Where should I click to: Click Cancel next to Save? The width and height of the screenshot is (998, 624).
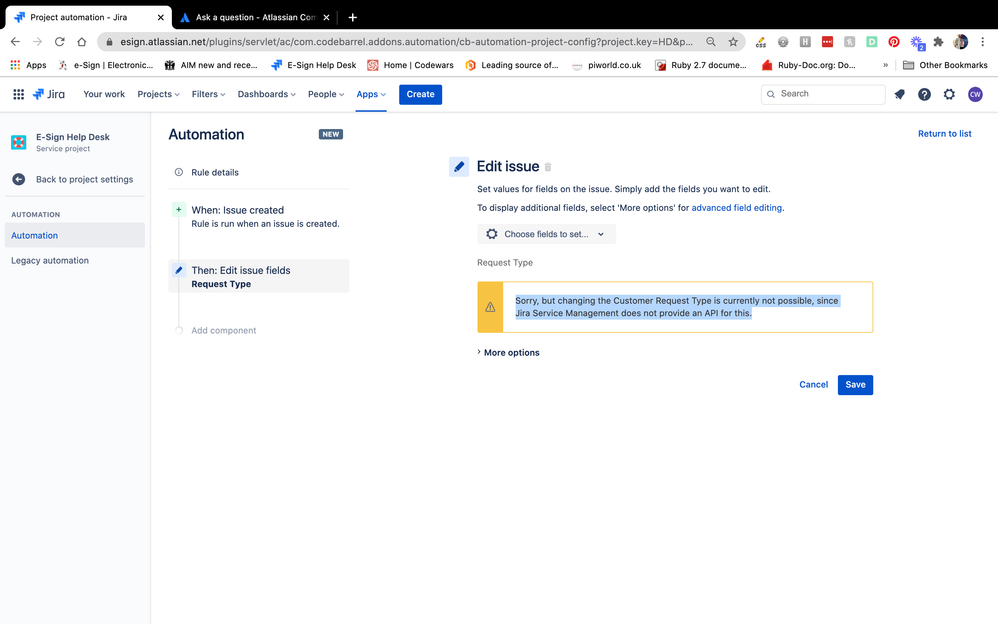coord(813,385)
